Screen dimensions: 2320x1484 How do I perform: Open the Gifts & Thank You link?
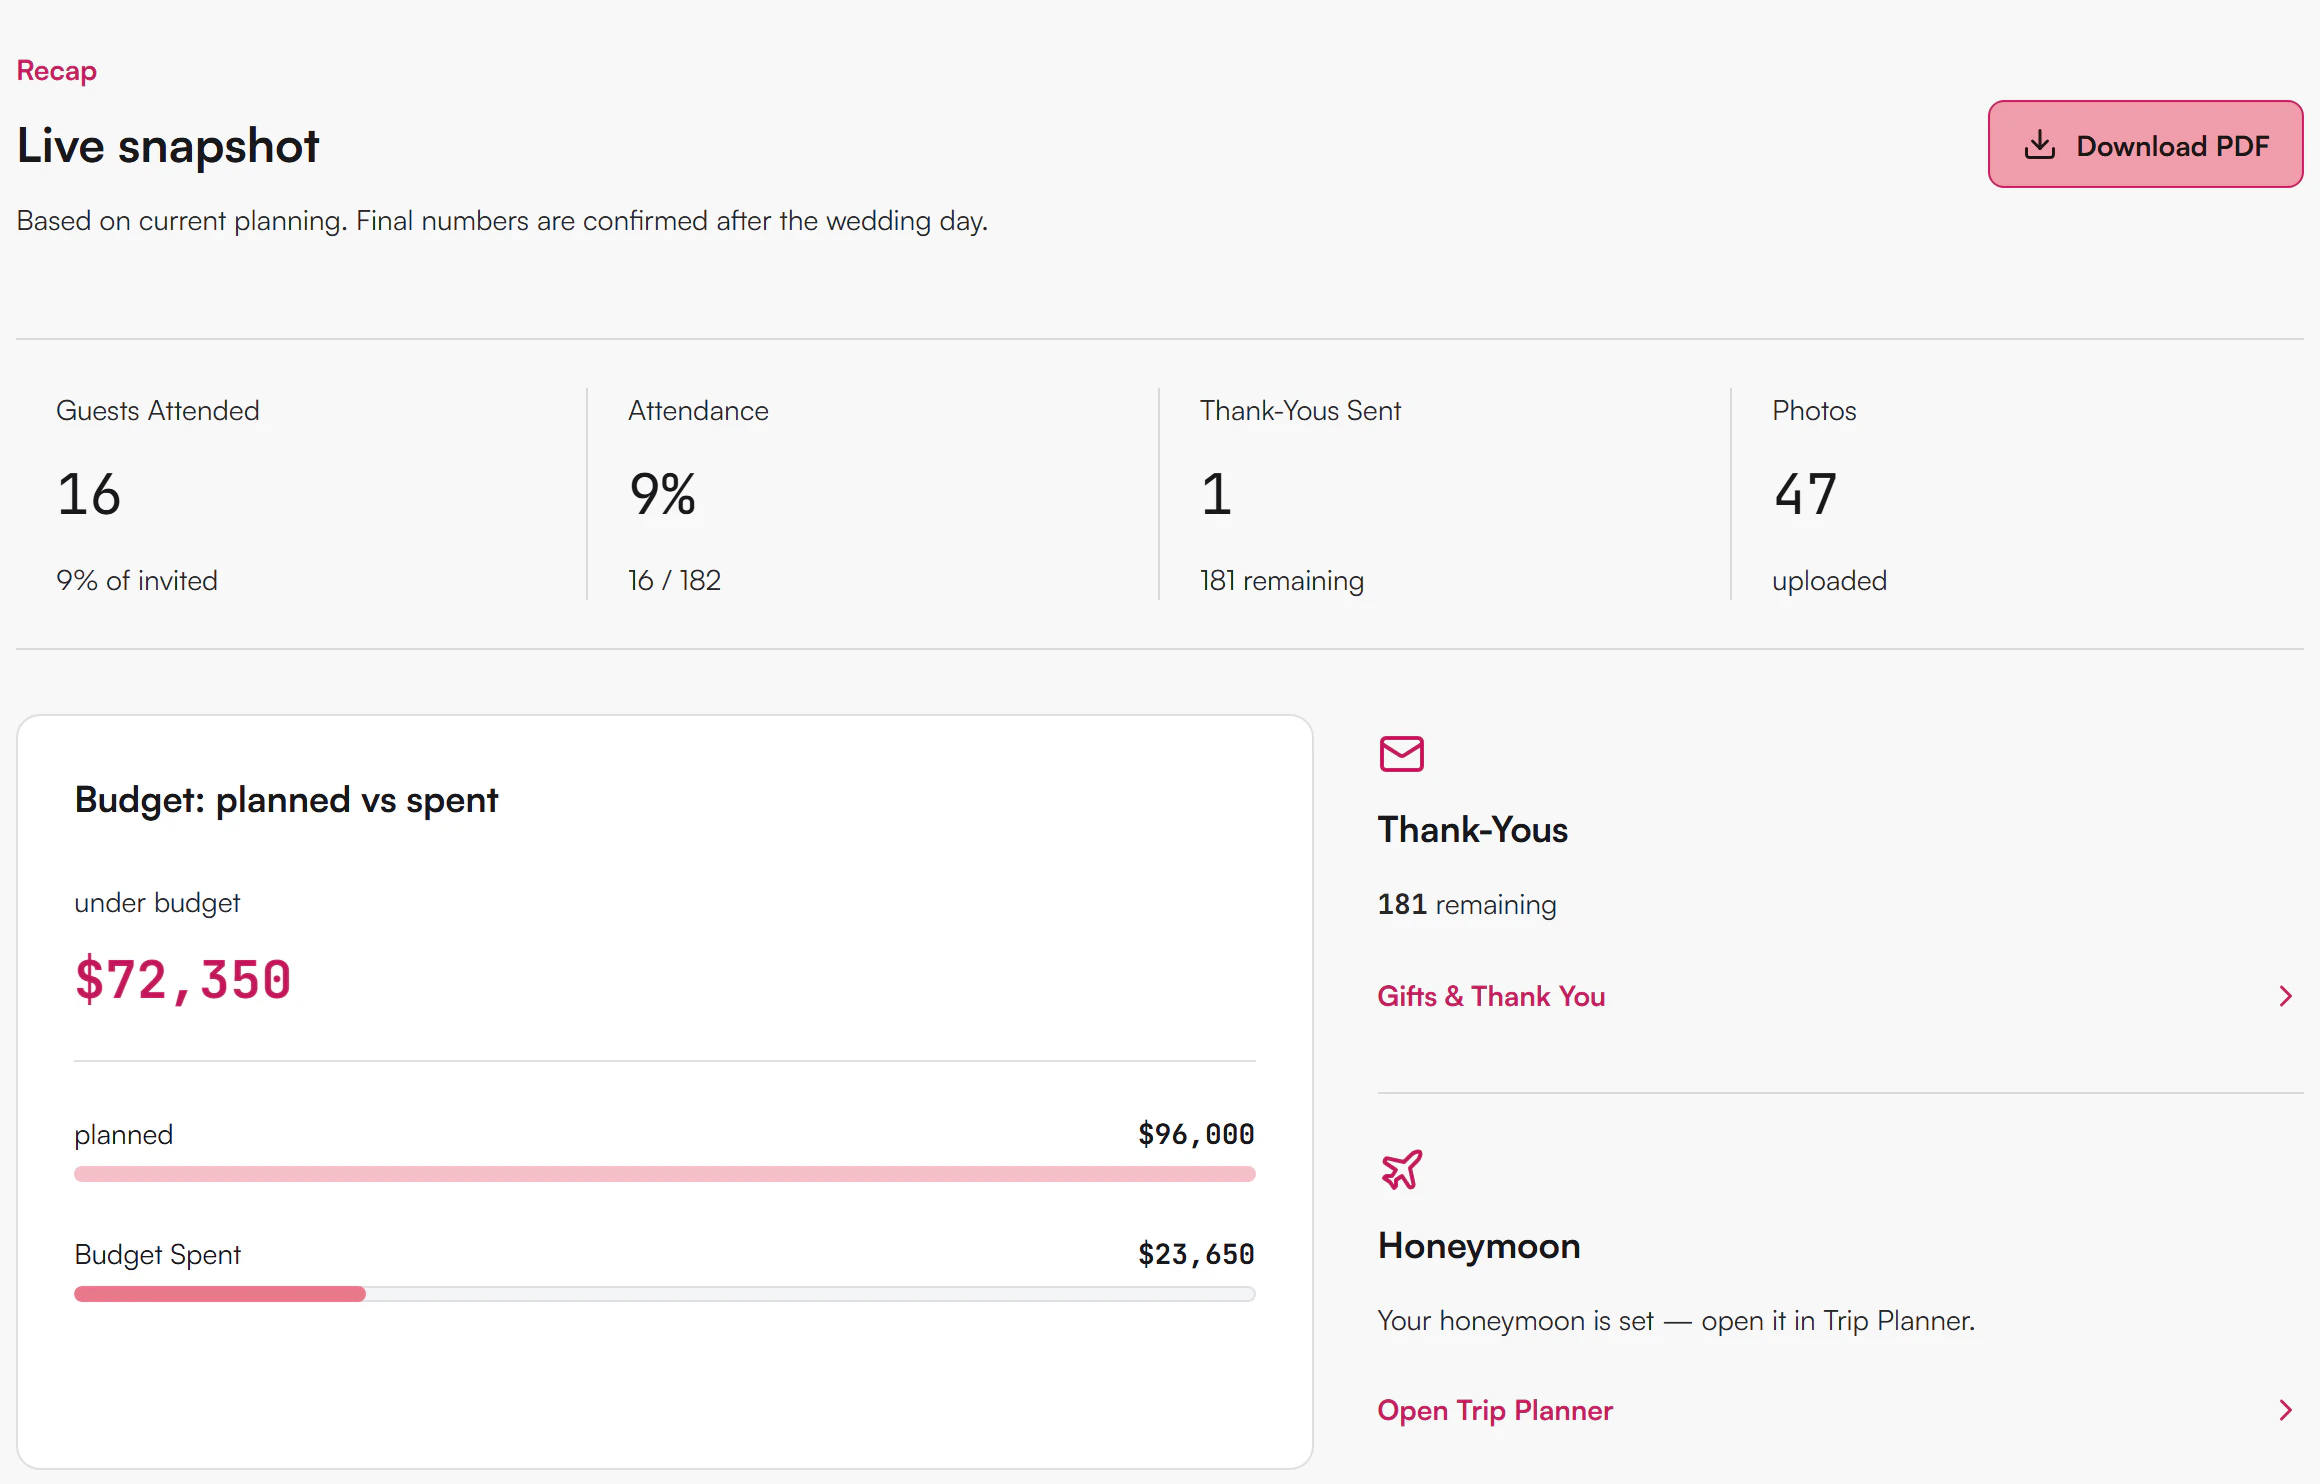1491,996
